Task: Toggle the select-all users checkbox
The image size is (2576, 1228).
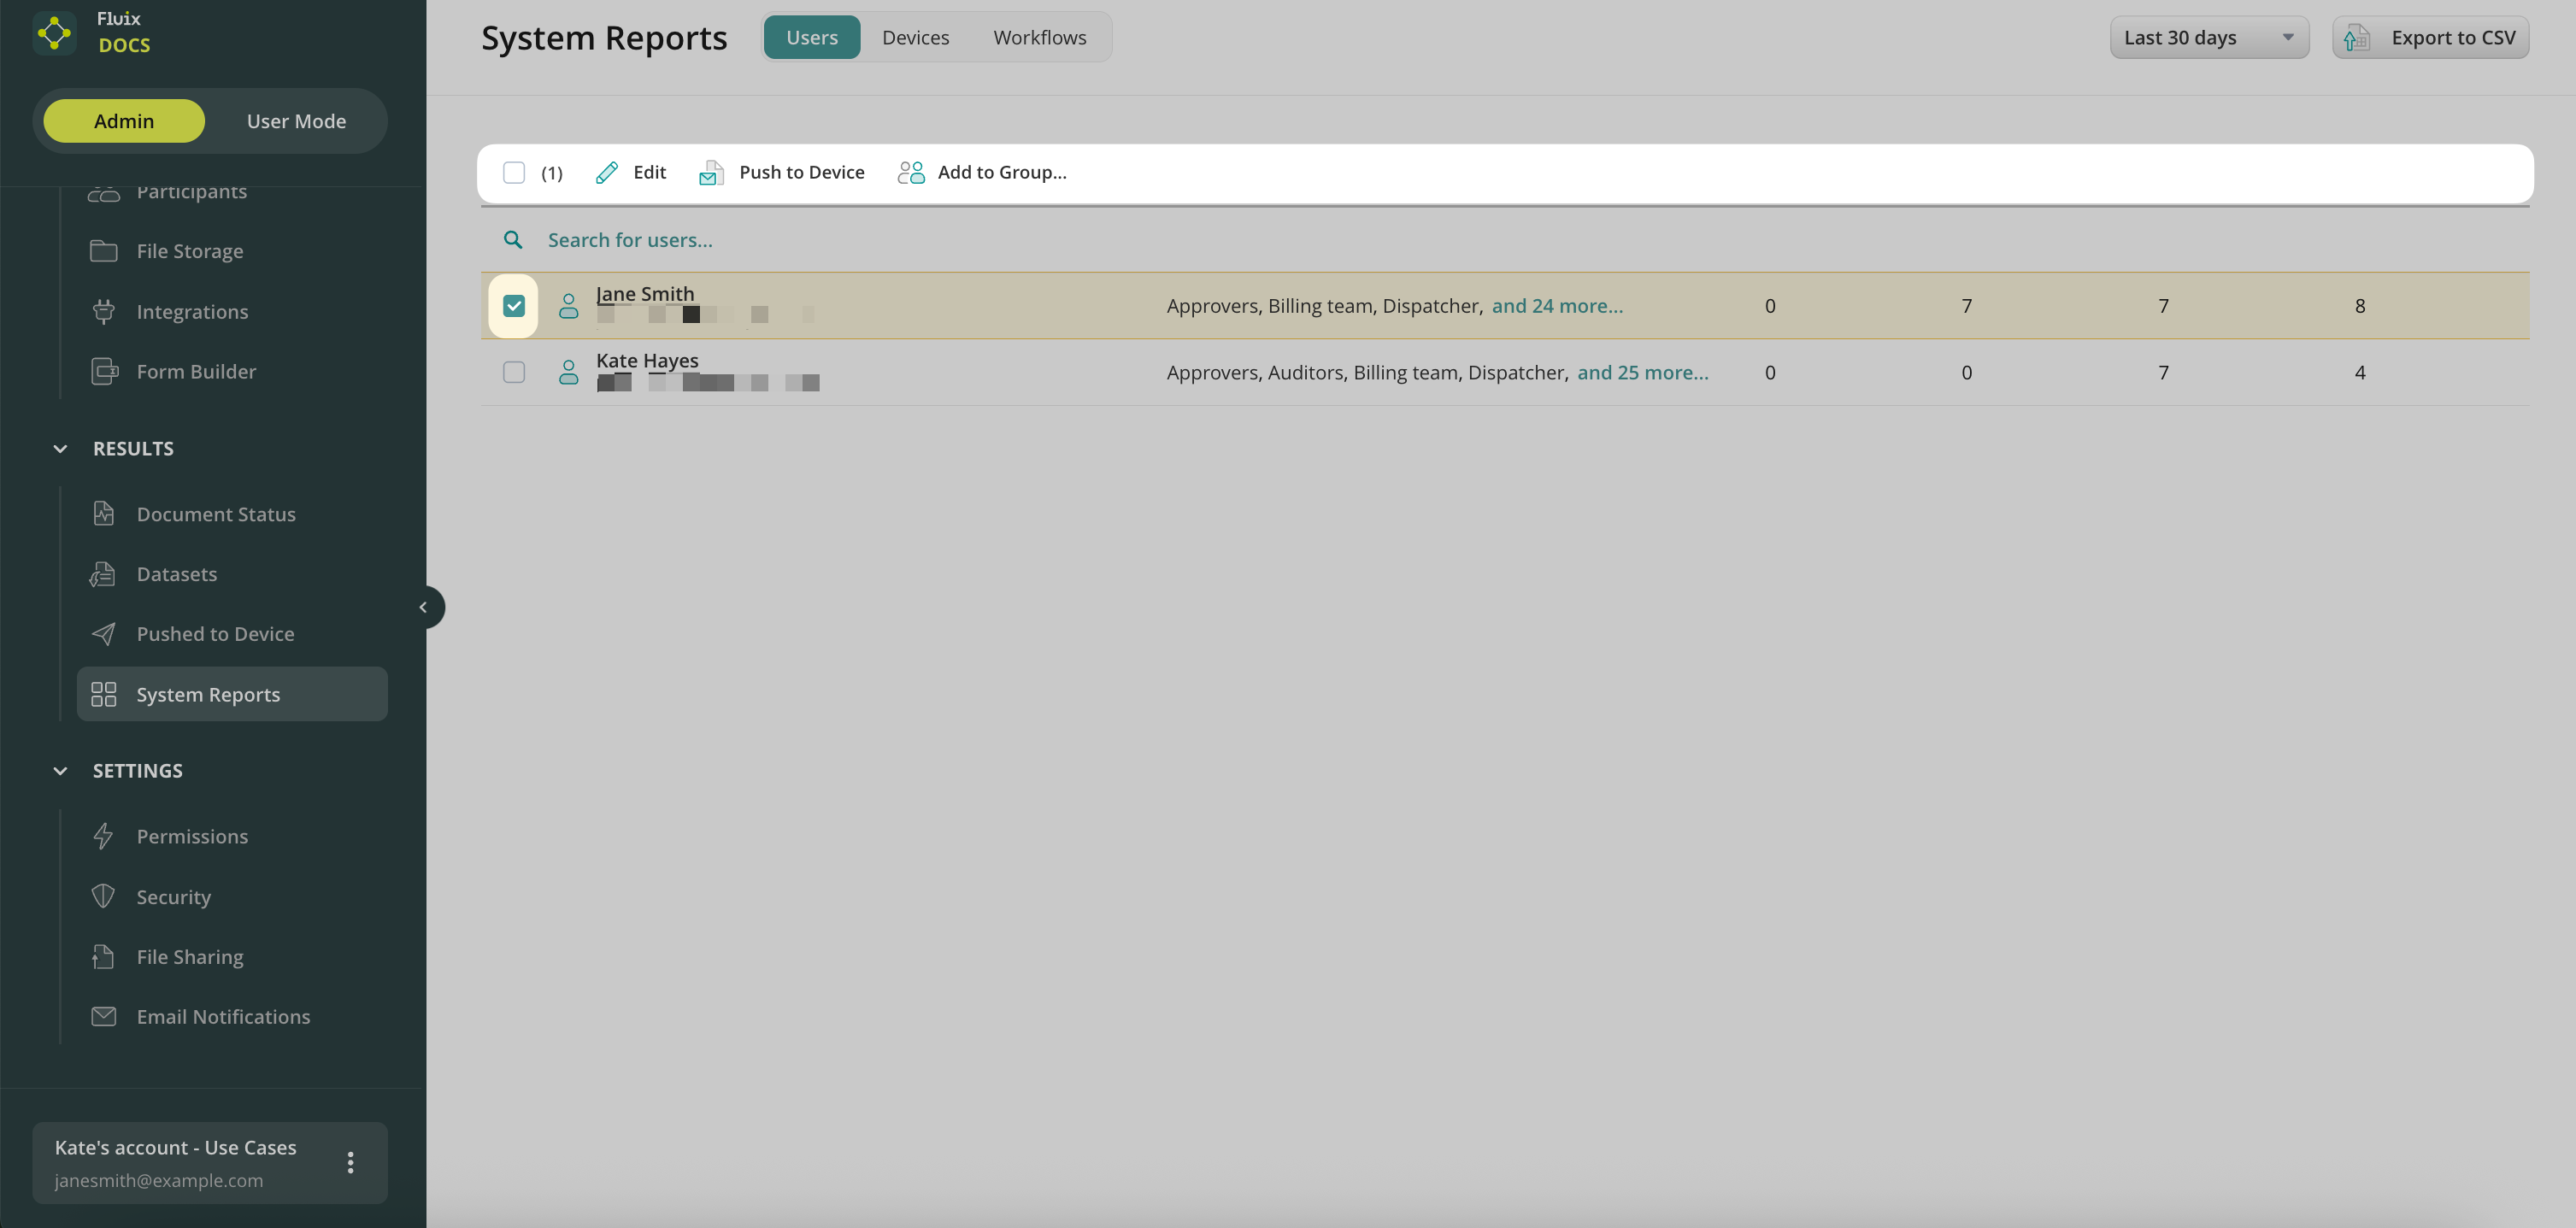Action: click(x=514, y=173)
